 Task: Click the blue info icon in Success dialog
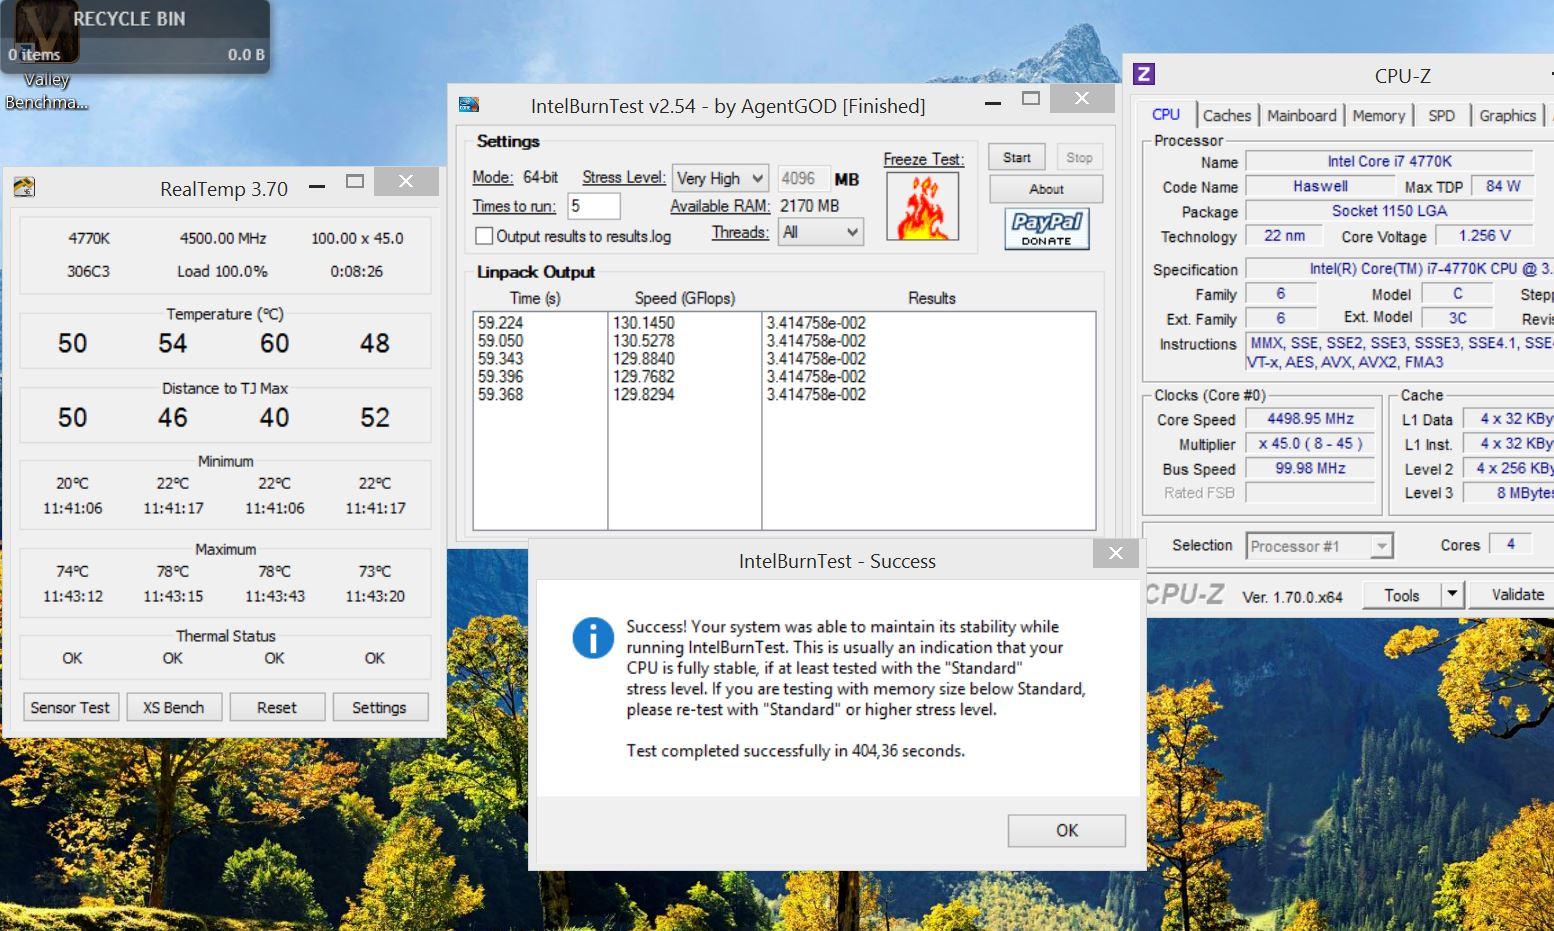click(593, 638)
